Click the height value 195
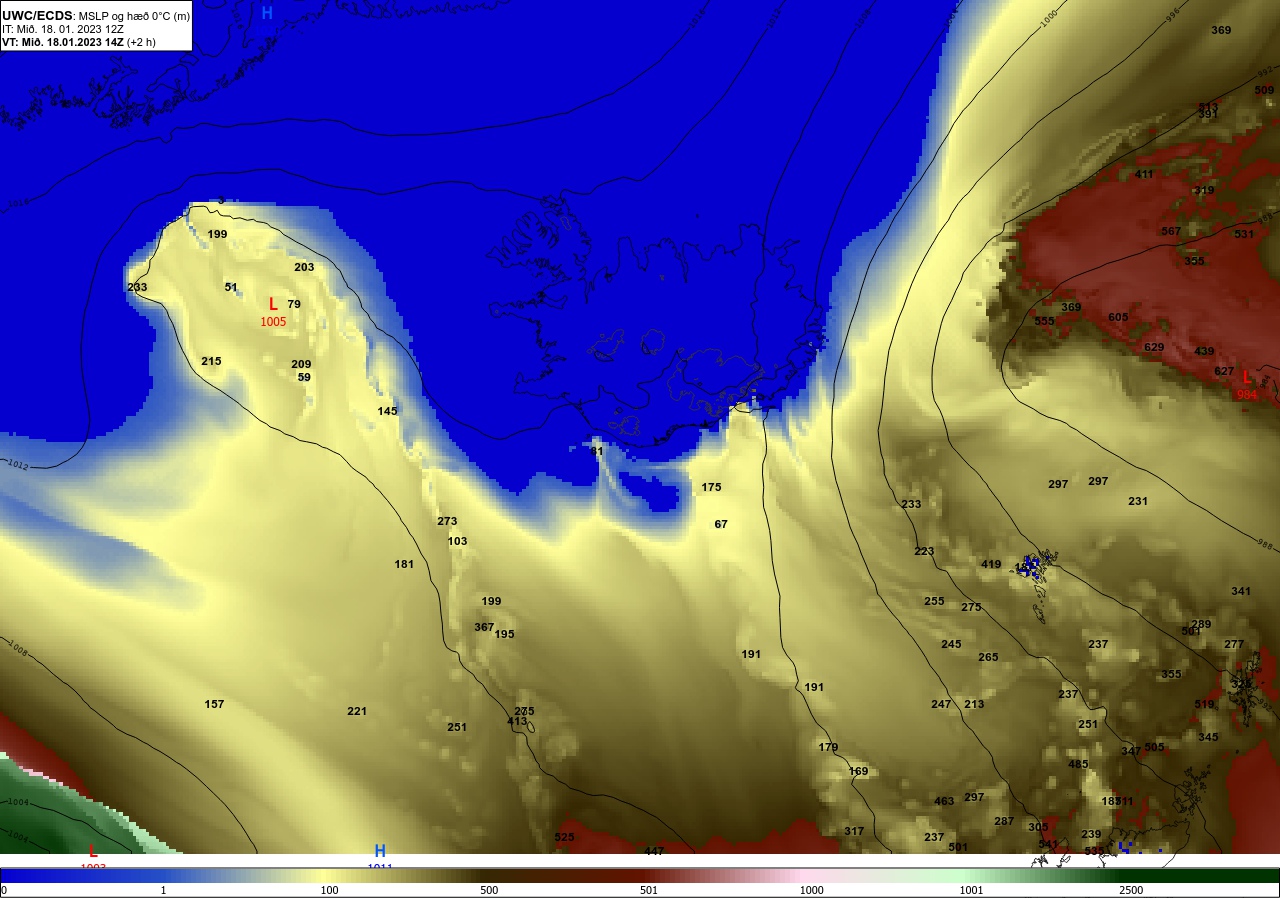 click(x=504, y=634)
